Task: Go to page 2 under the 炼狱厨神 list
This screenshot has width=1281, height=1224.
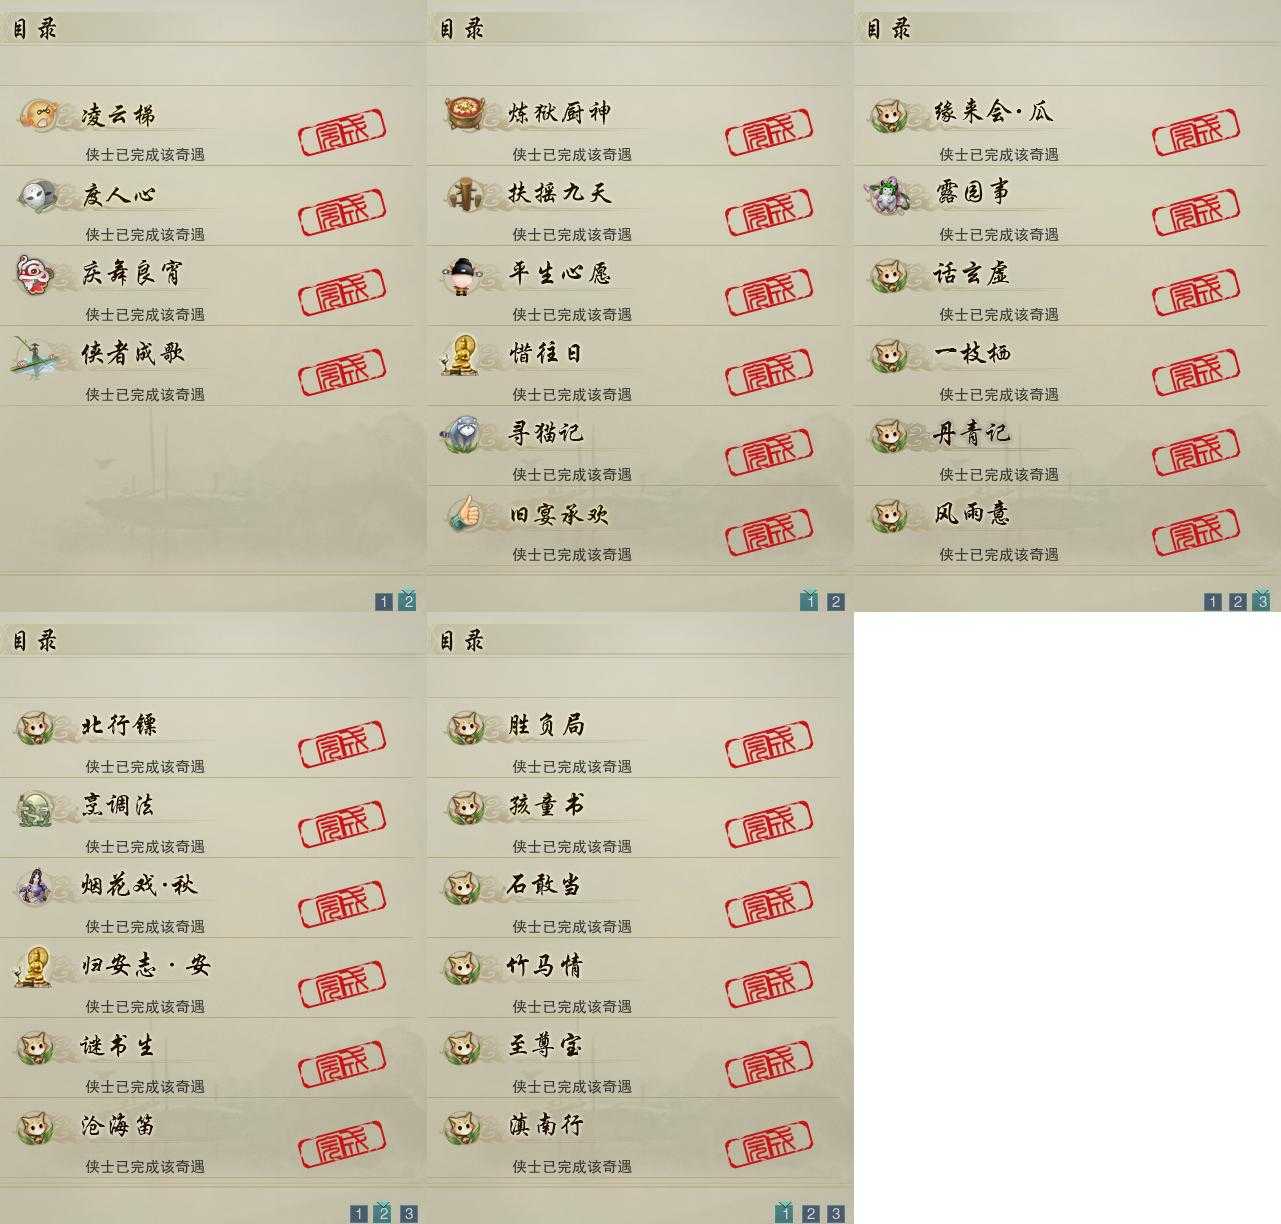Action: click(x=836, y=602)
